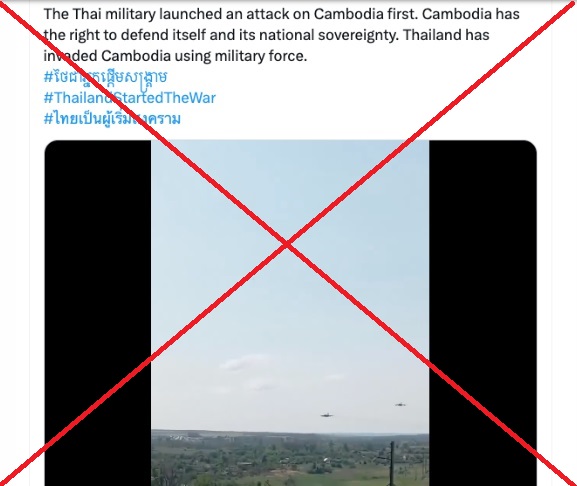Open the Khmer-language hashtag link
Viewport: 577px width, 486px height.
click(x=105, y=77)
